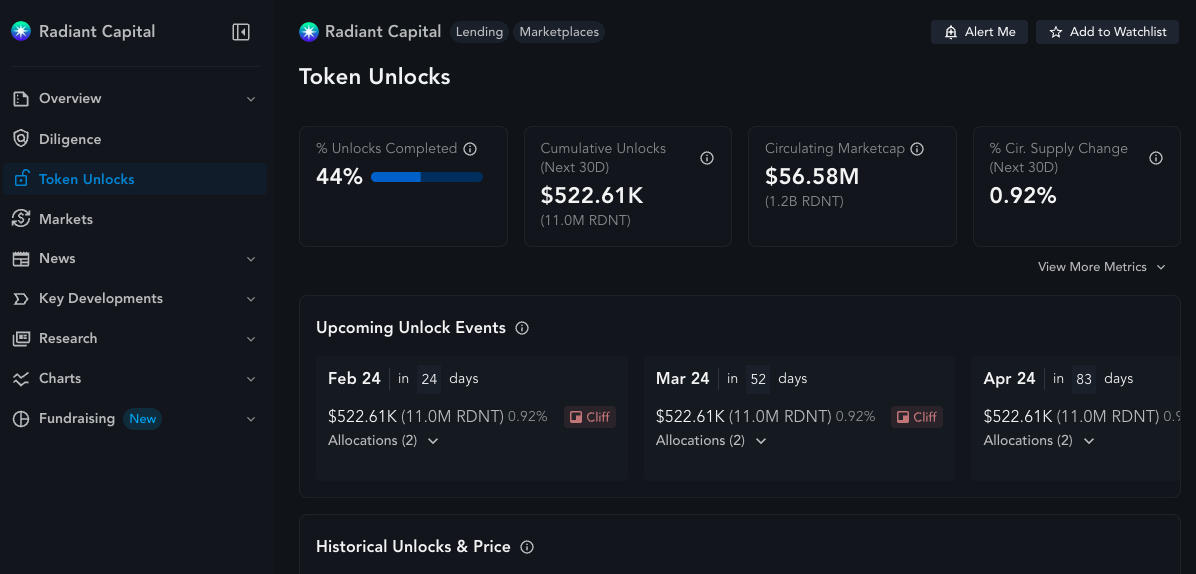Click Radiant Capital logo in page header
The image size is (1196, 574).
coord(309,31)
